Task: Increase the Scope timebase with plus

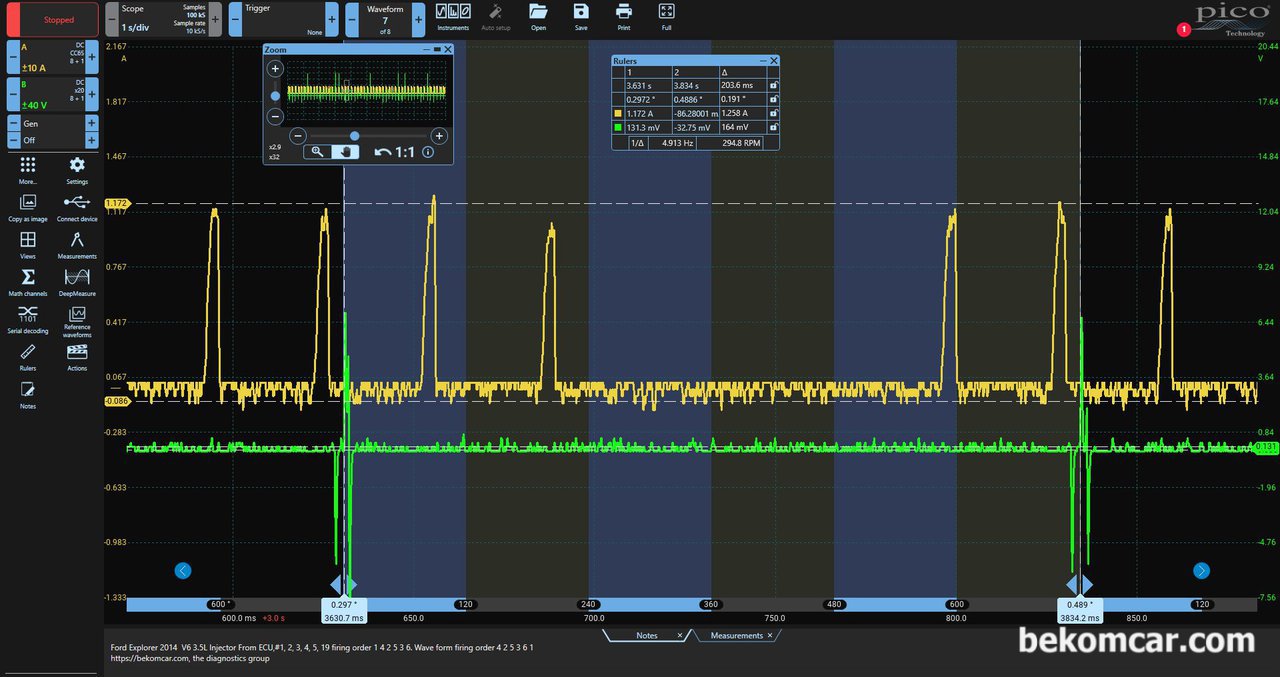Action: point(215,19)
